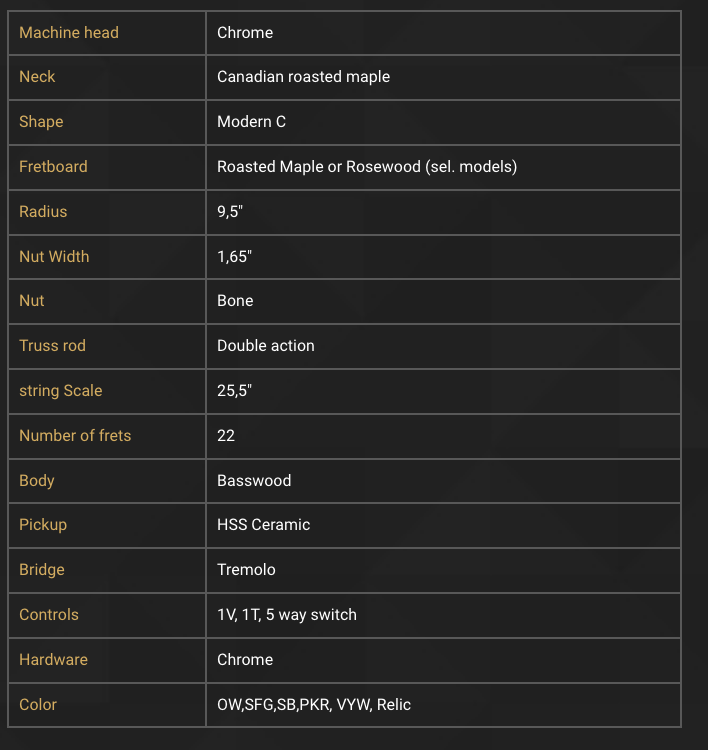The height and width of the screenshot is (750, 708).
Task: Select the OW,SFG,SB,PKR color list
Action: pyautogui.click(x=314, y=704)
